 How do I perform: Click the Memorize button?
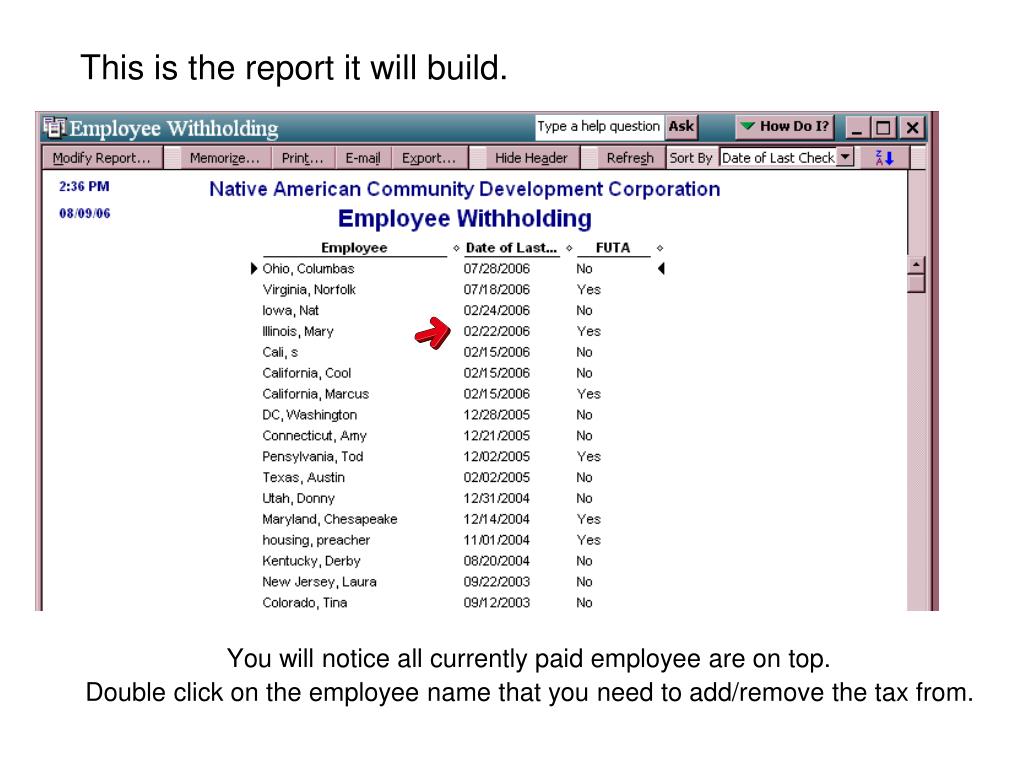tap(225, 157)
